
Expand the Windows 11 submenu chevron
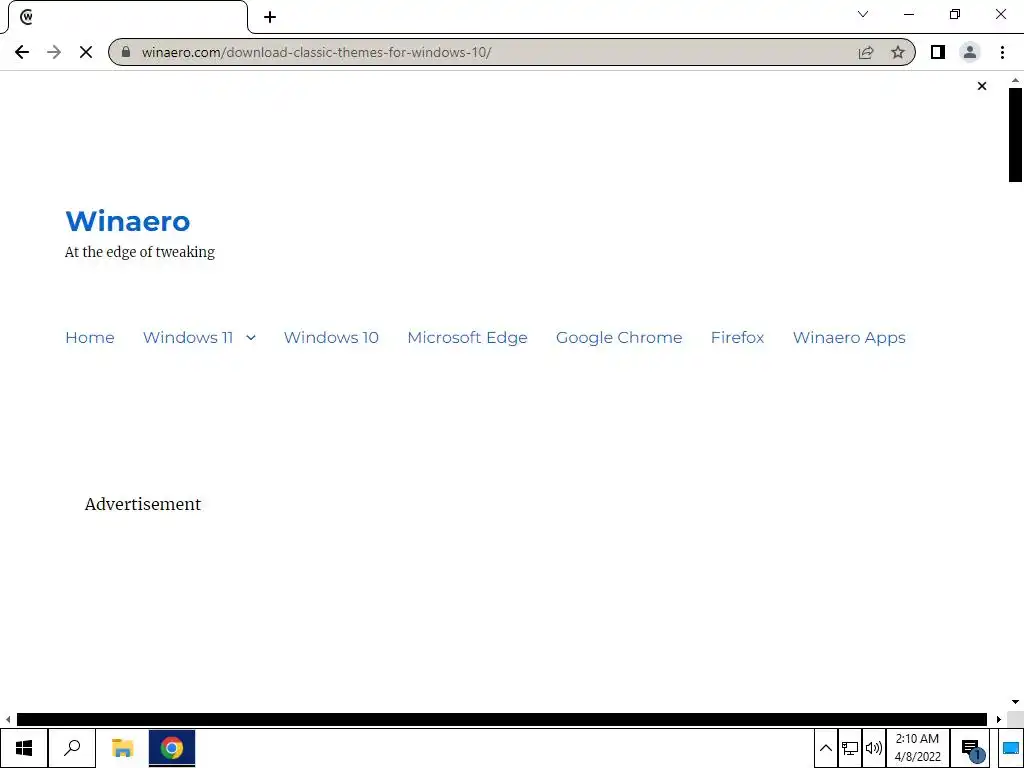coord(251,338)
